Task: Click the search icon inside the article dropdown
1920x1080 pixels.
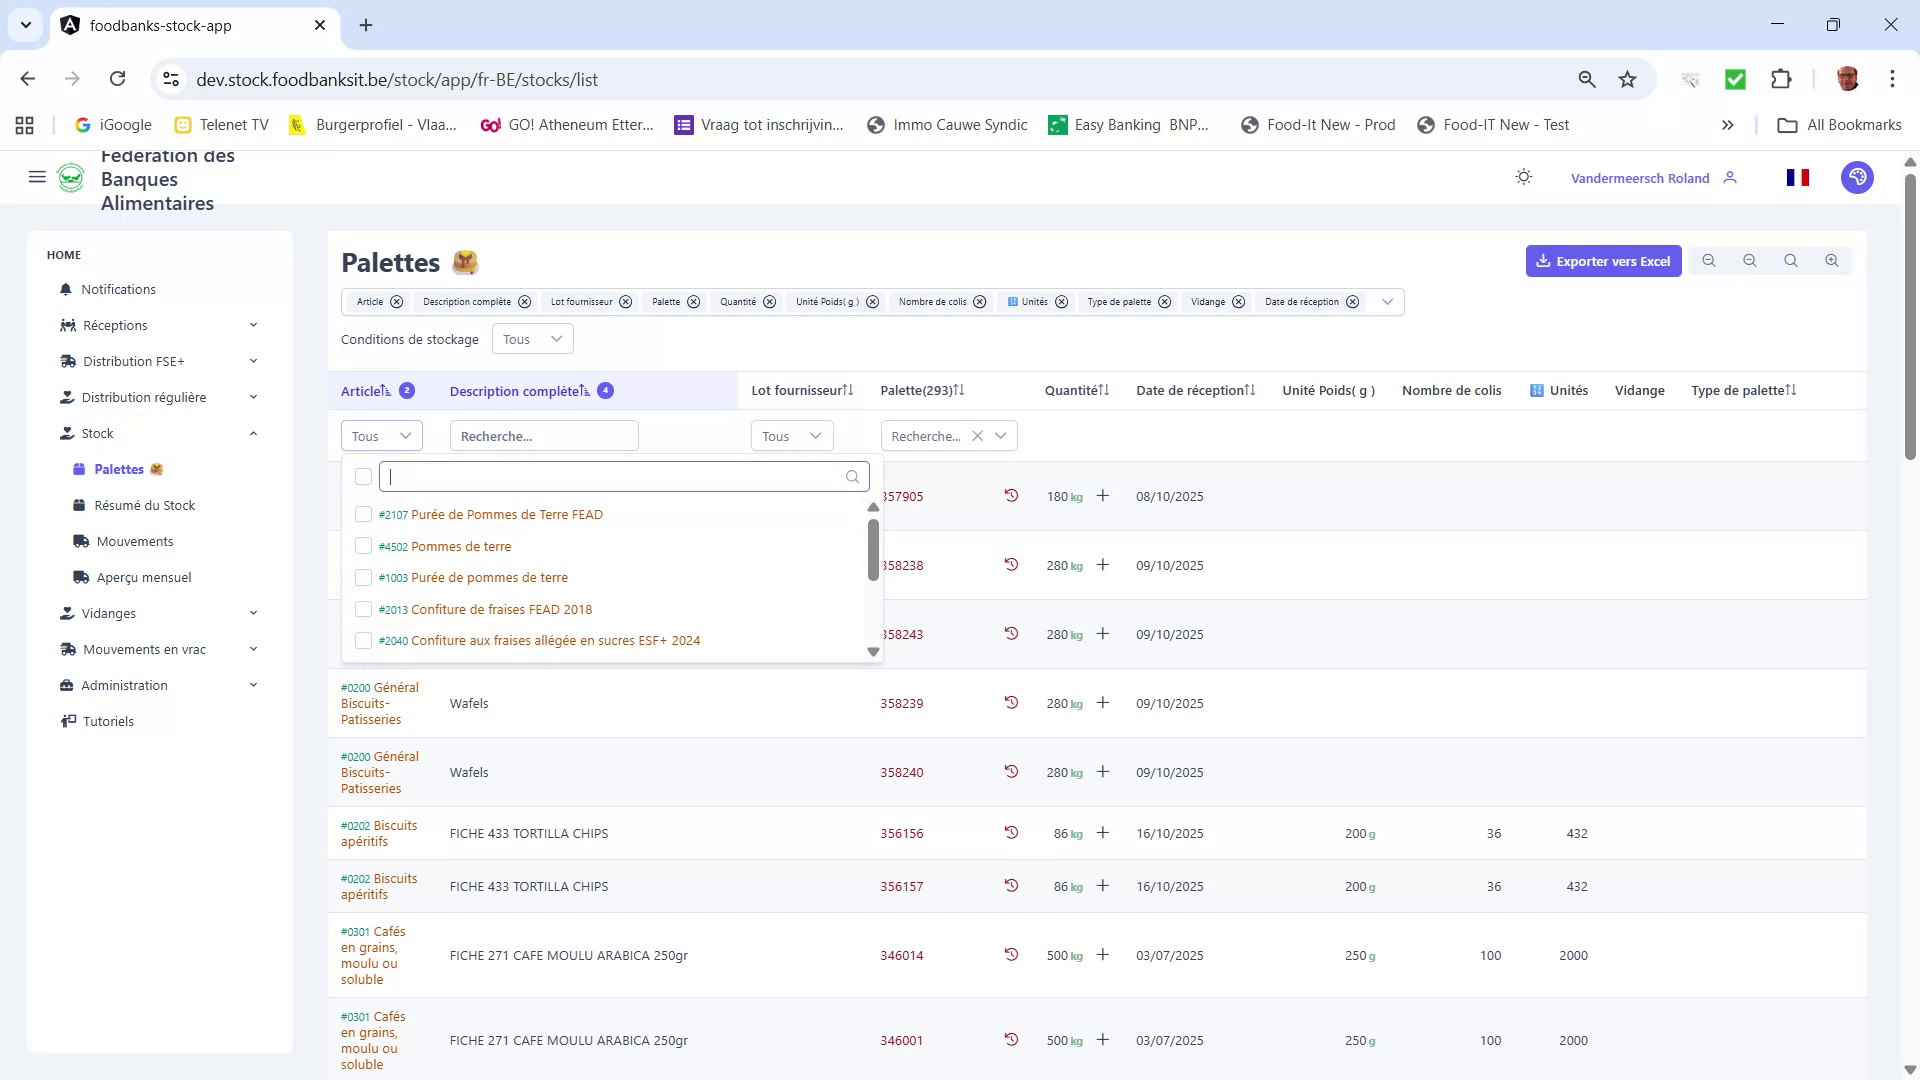Action: [852, 477]
